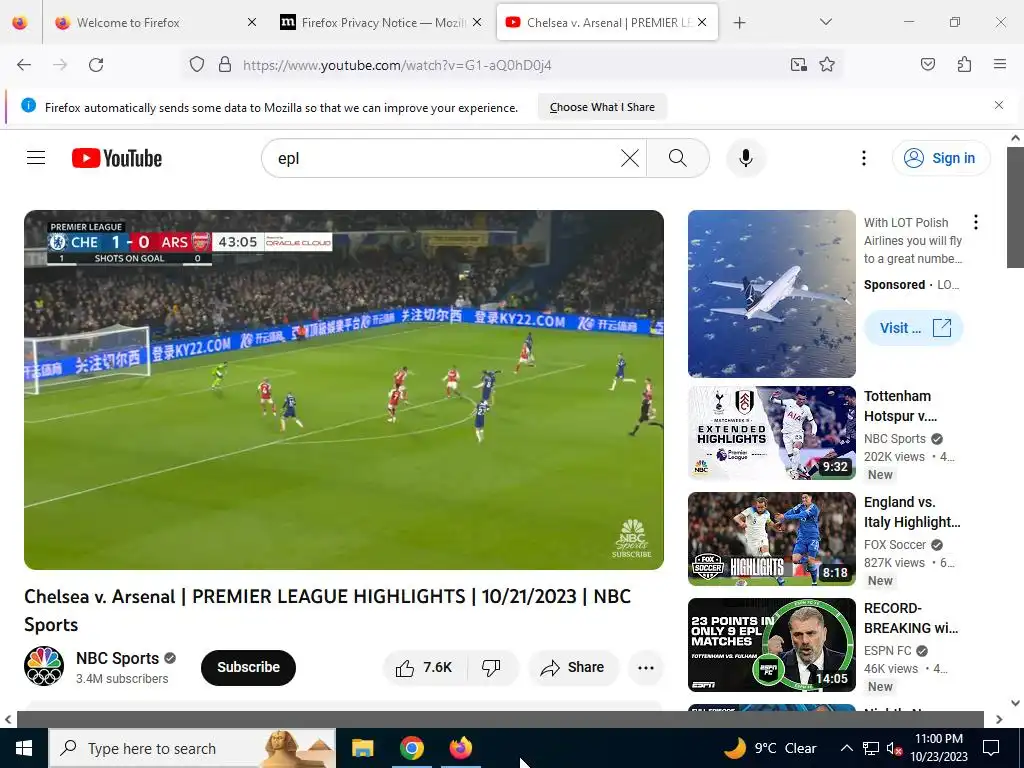
Task: Open the Tottenham Hotspur v. video title
Action: tap(901, 406)
